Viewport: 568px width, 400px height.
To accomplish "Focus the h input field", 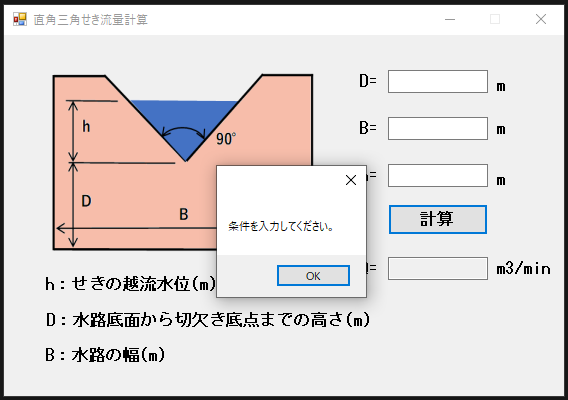I will [438, 176].
